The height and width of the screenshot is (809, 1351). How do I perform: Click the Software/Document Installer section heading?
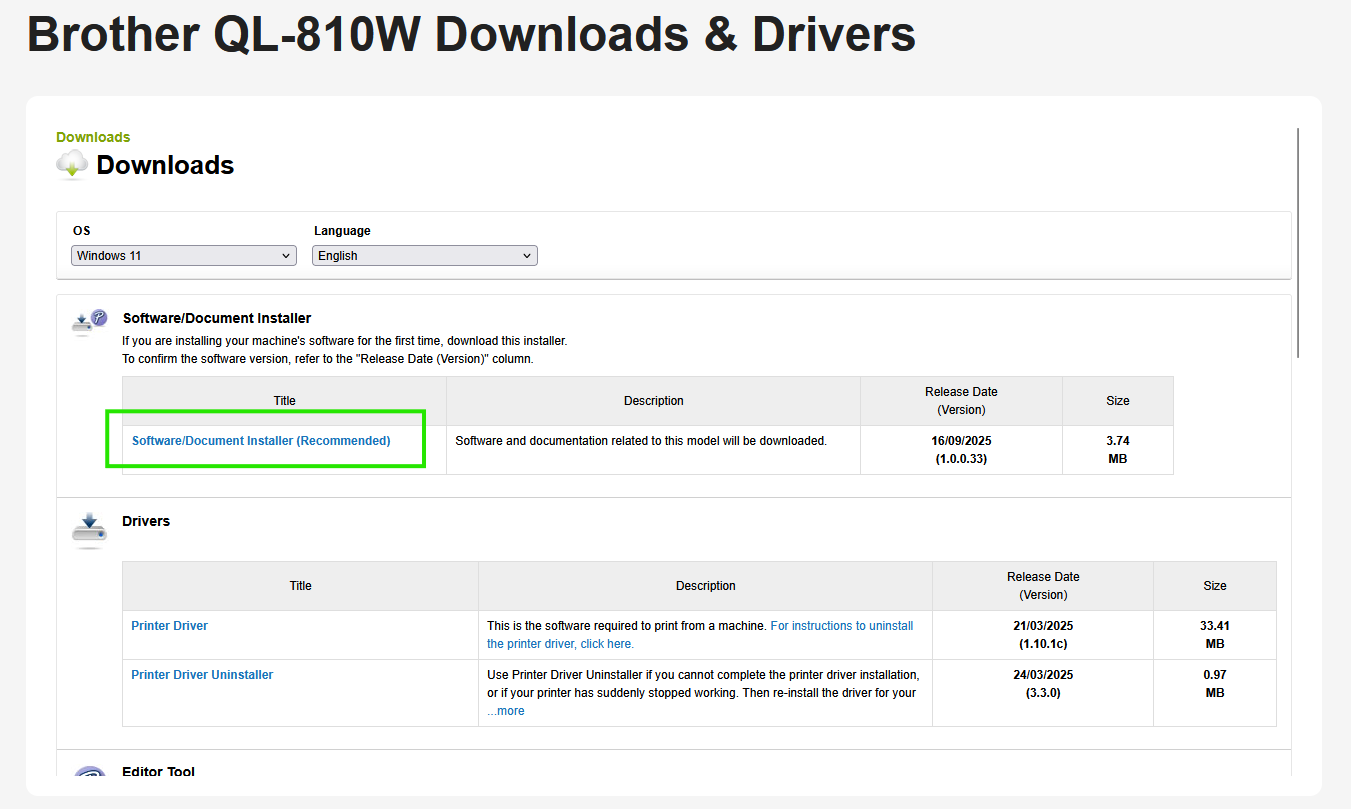coord(216,318)
